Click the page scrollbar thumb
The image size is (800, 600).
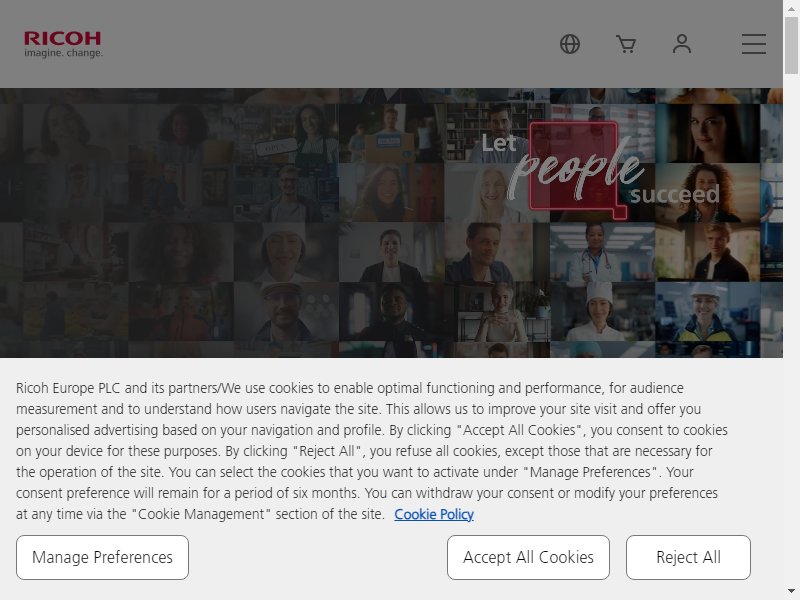[791, 45]
